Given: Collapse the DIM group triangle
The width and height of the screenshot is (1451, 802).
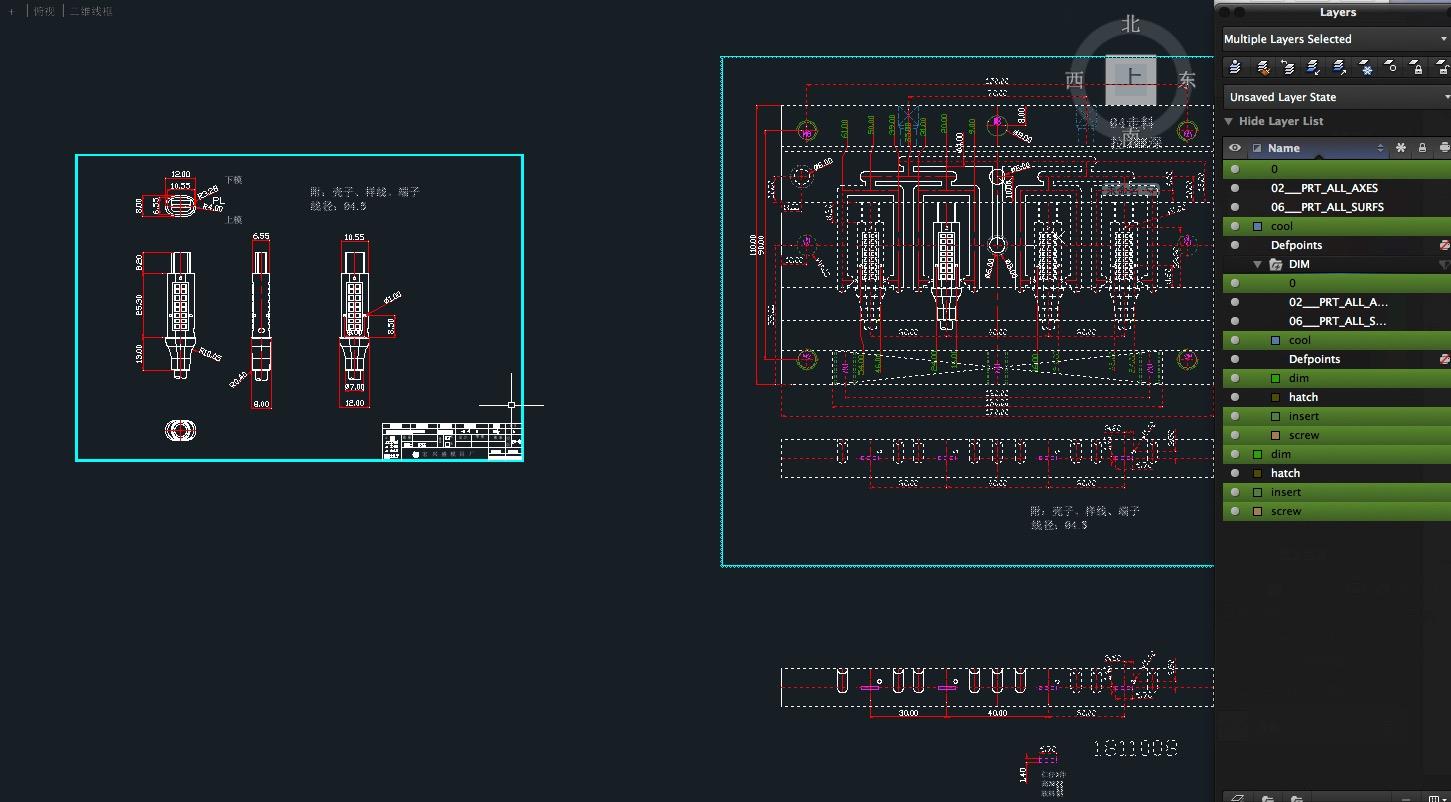Looking at the screenshot, I should point(1258,264).
